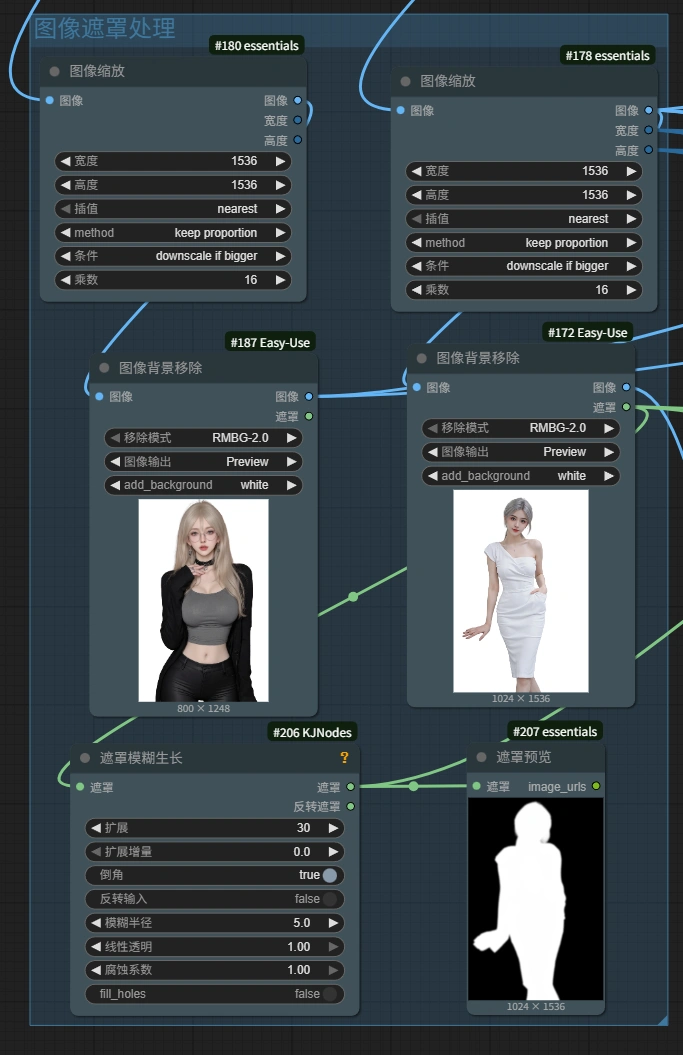
Task: Open the add_background white dropdown in node #172
Action: tap(520, 476)
